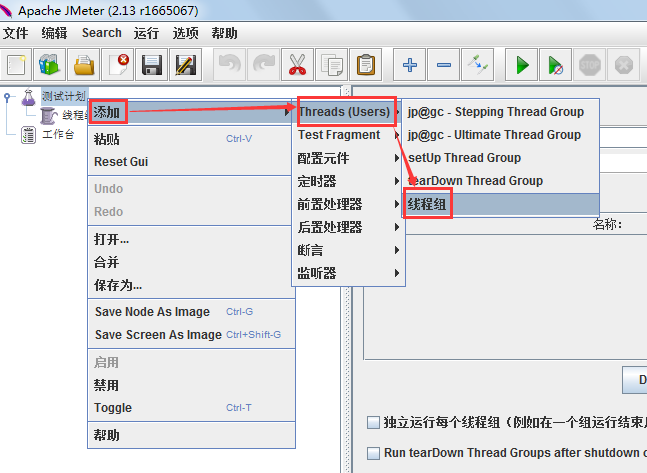Image resolution: width=647 pixels, height=473 pixels.
Task: Start the test with the green play icon
Action: pos(522,65)
